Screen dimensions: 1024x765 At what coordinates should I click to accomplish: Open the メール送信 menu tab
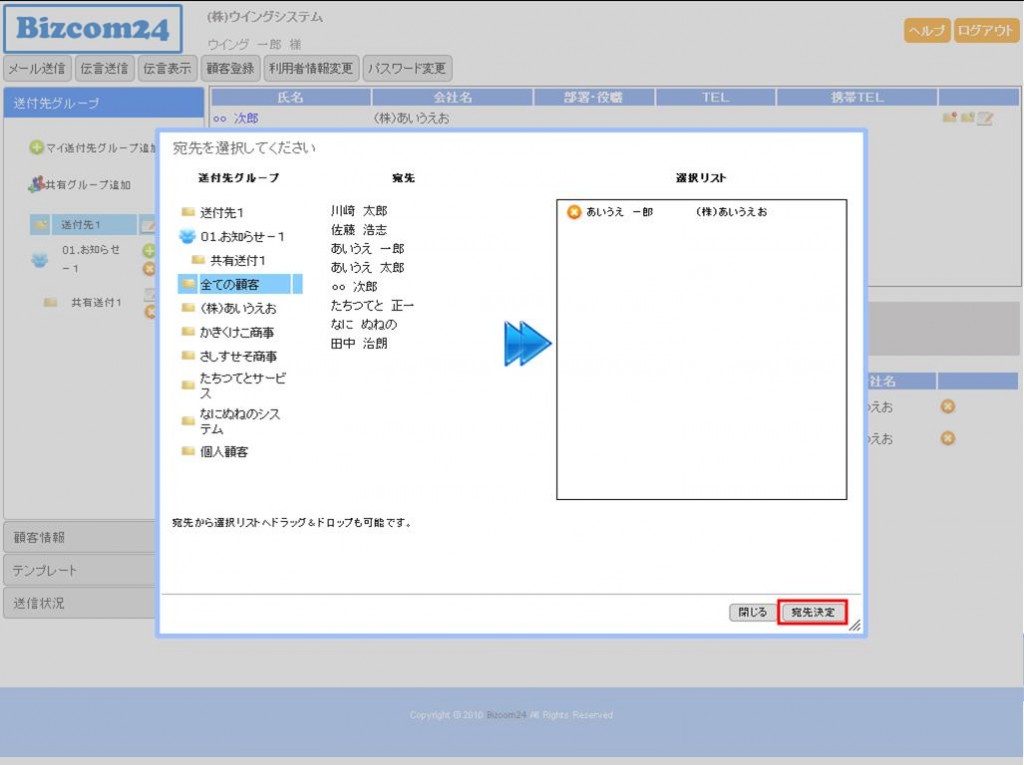pyautogui.click(x=37, y=69)
